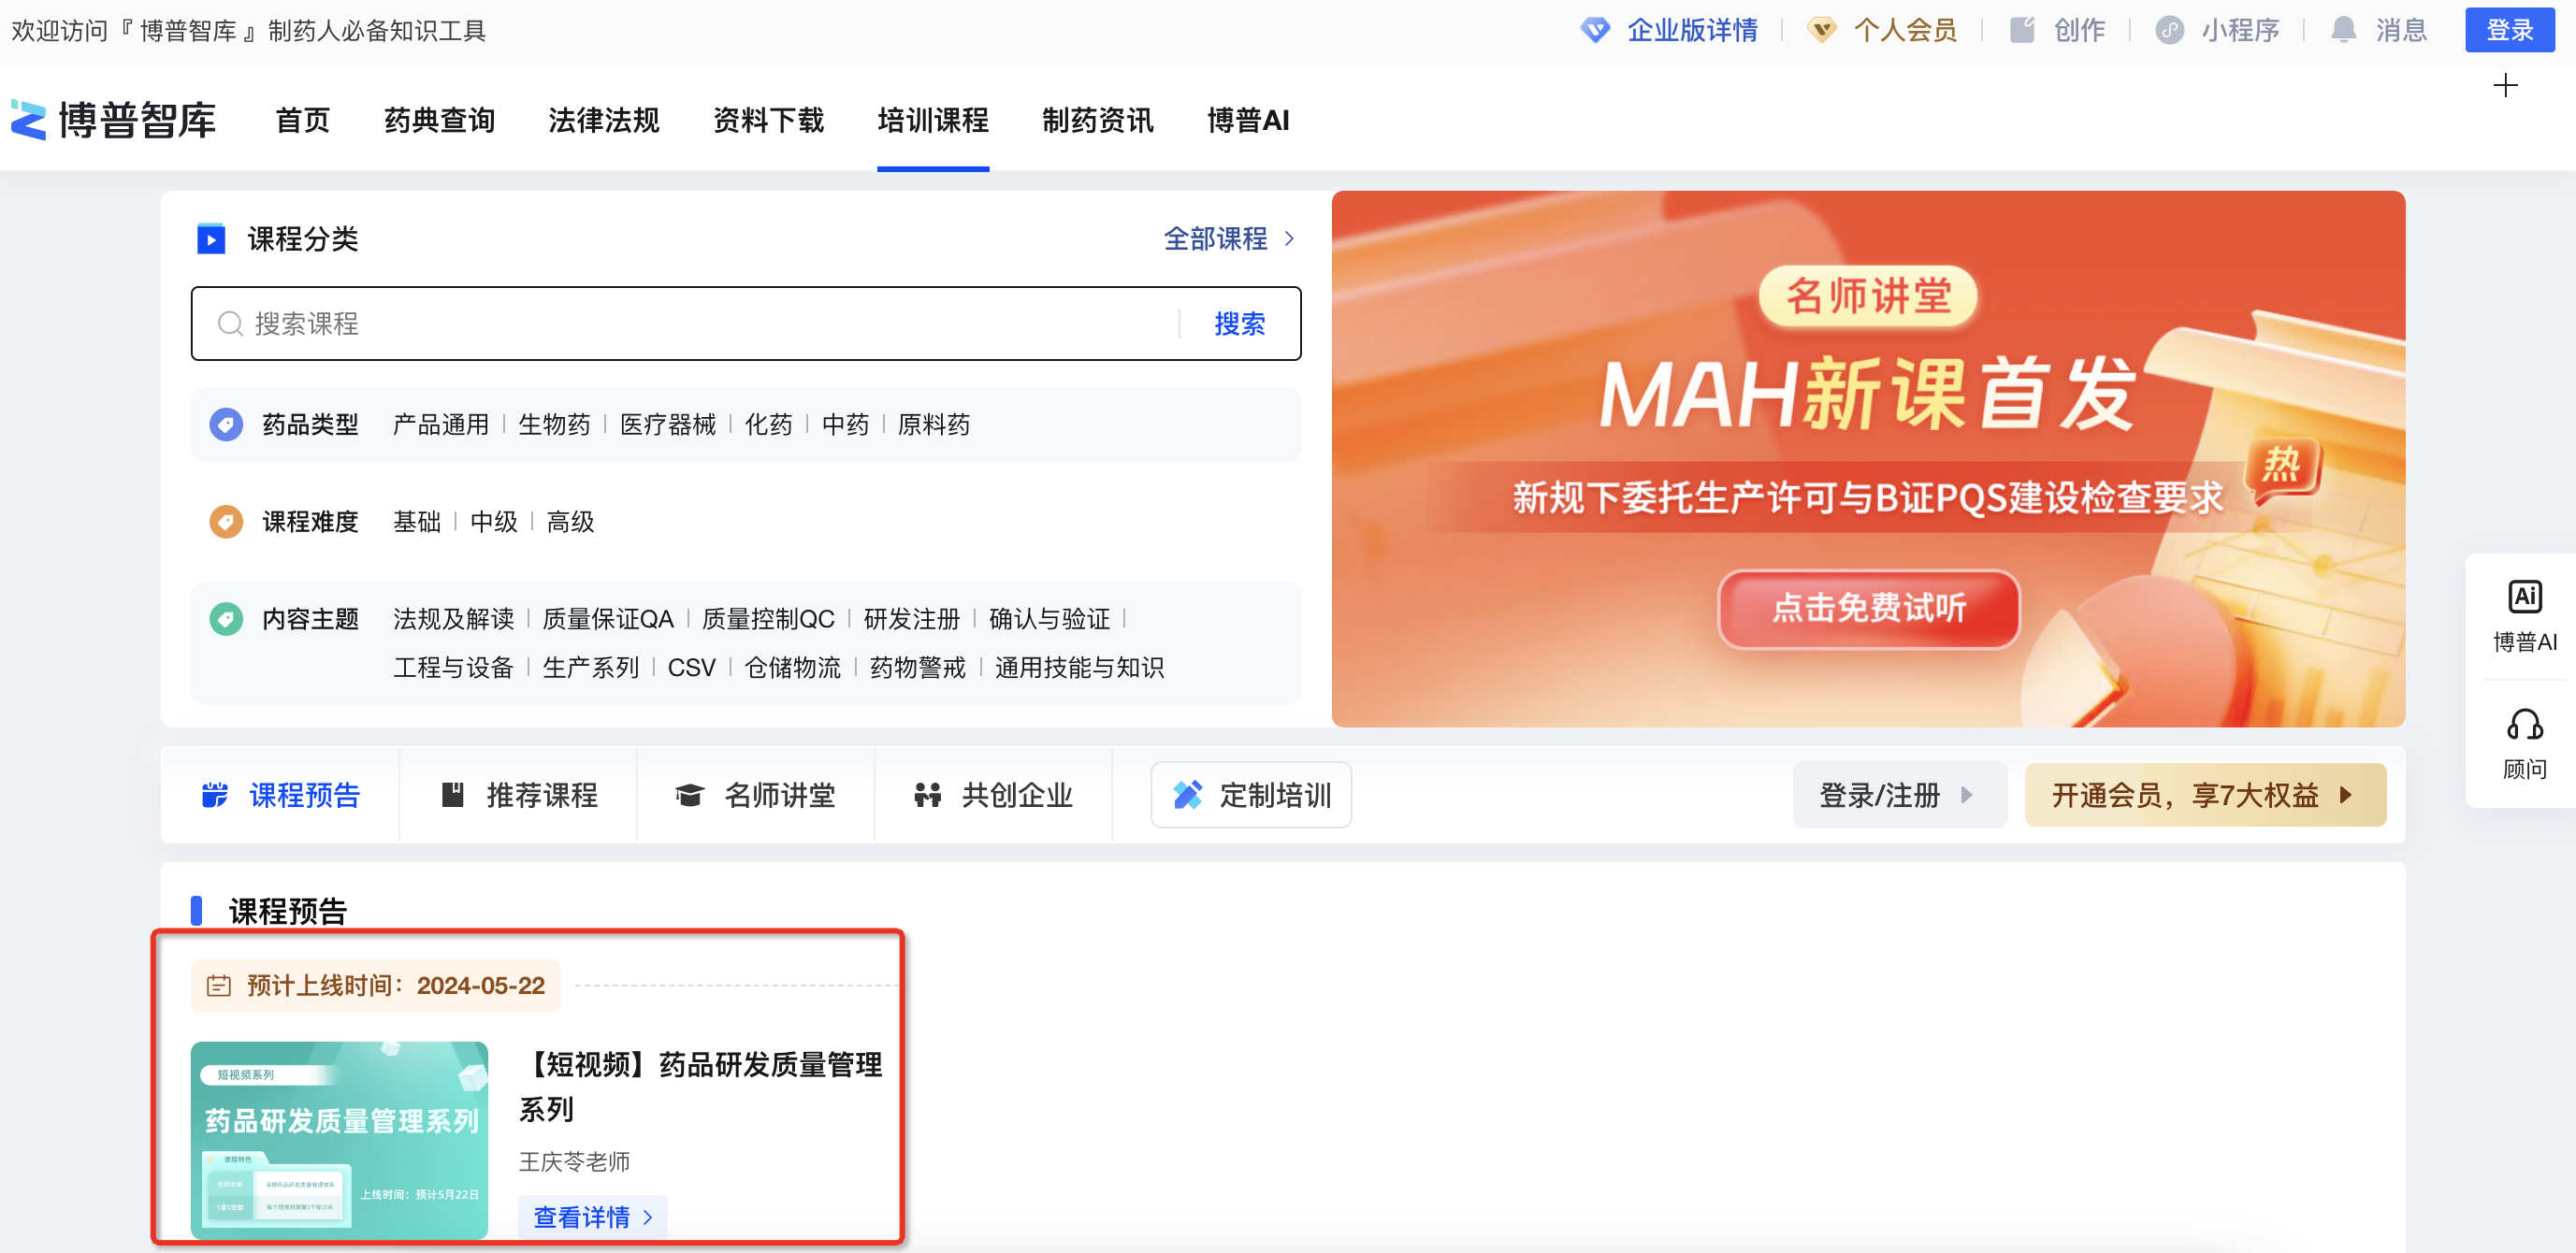Click the 课程难度 orange tag icon
The width and height of the screenshot is (2576, 1253).
226,521
